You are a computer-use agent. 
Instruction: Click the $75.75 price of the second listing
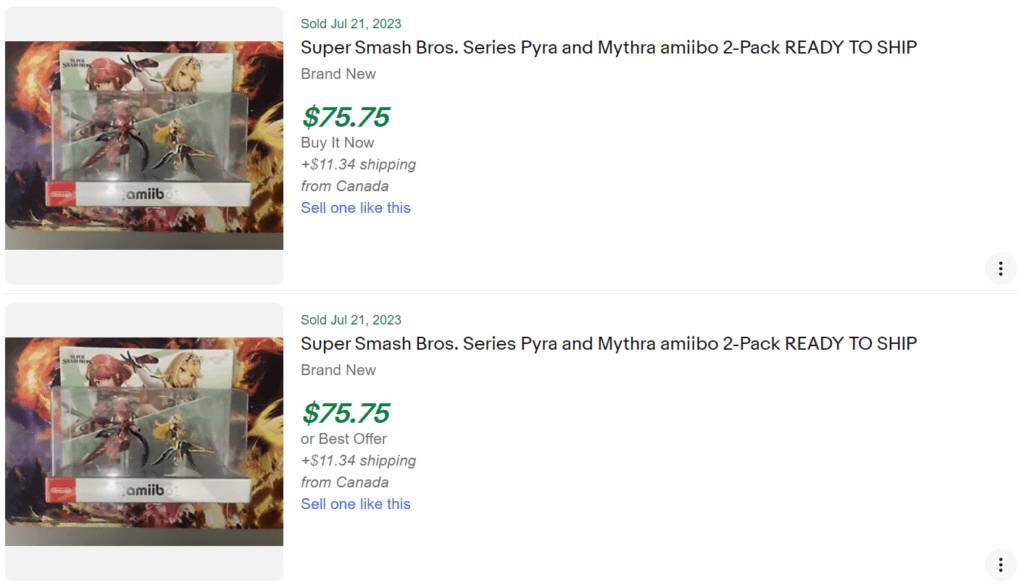pos(346,413)
